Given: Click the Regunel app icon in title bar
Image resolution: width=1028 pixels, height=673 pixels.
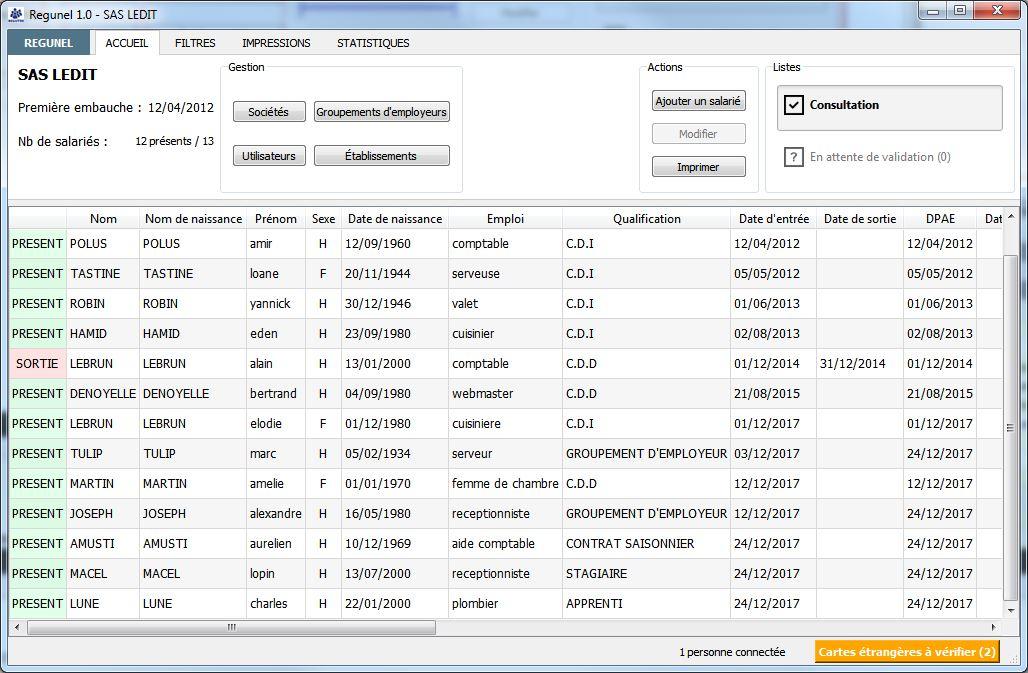Looking at the screenshot, I should click(x=16, y=14).
